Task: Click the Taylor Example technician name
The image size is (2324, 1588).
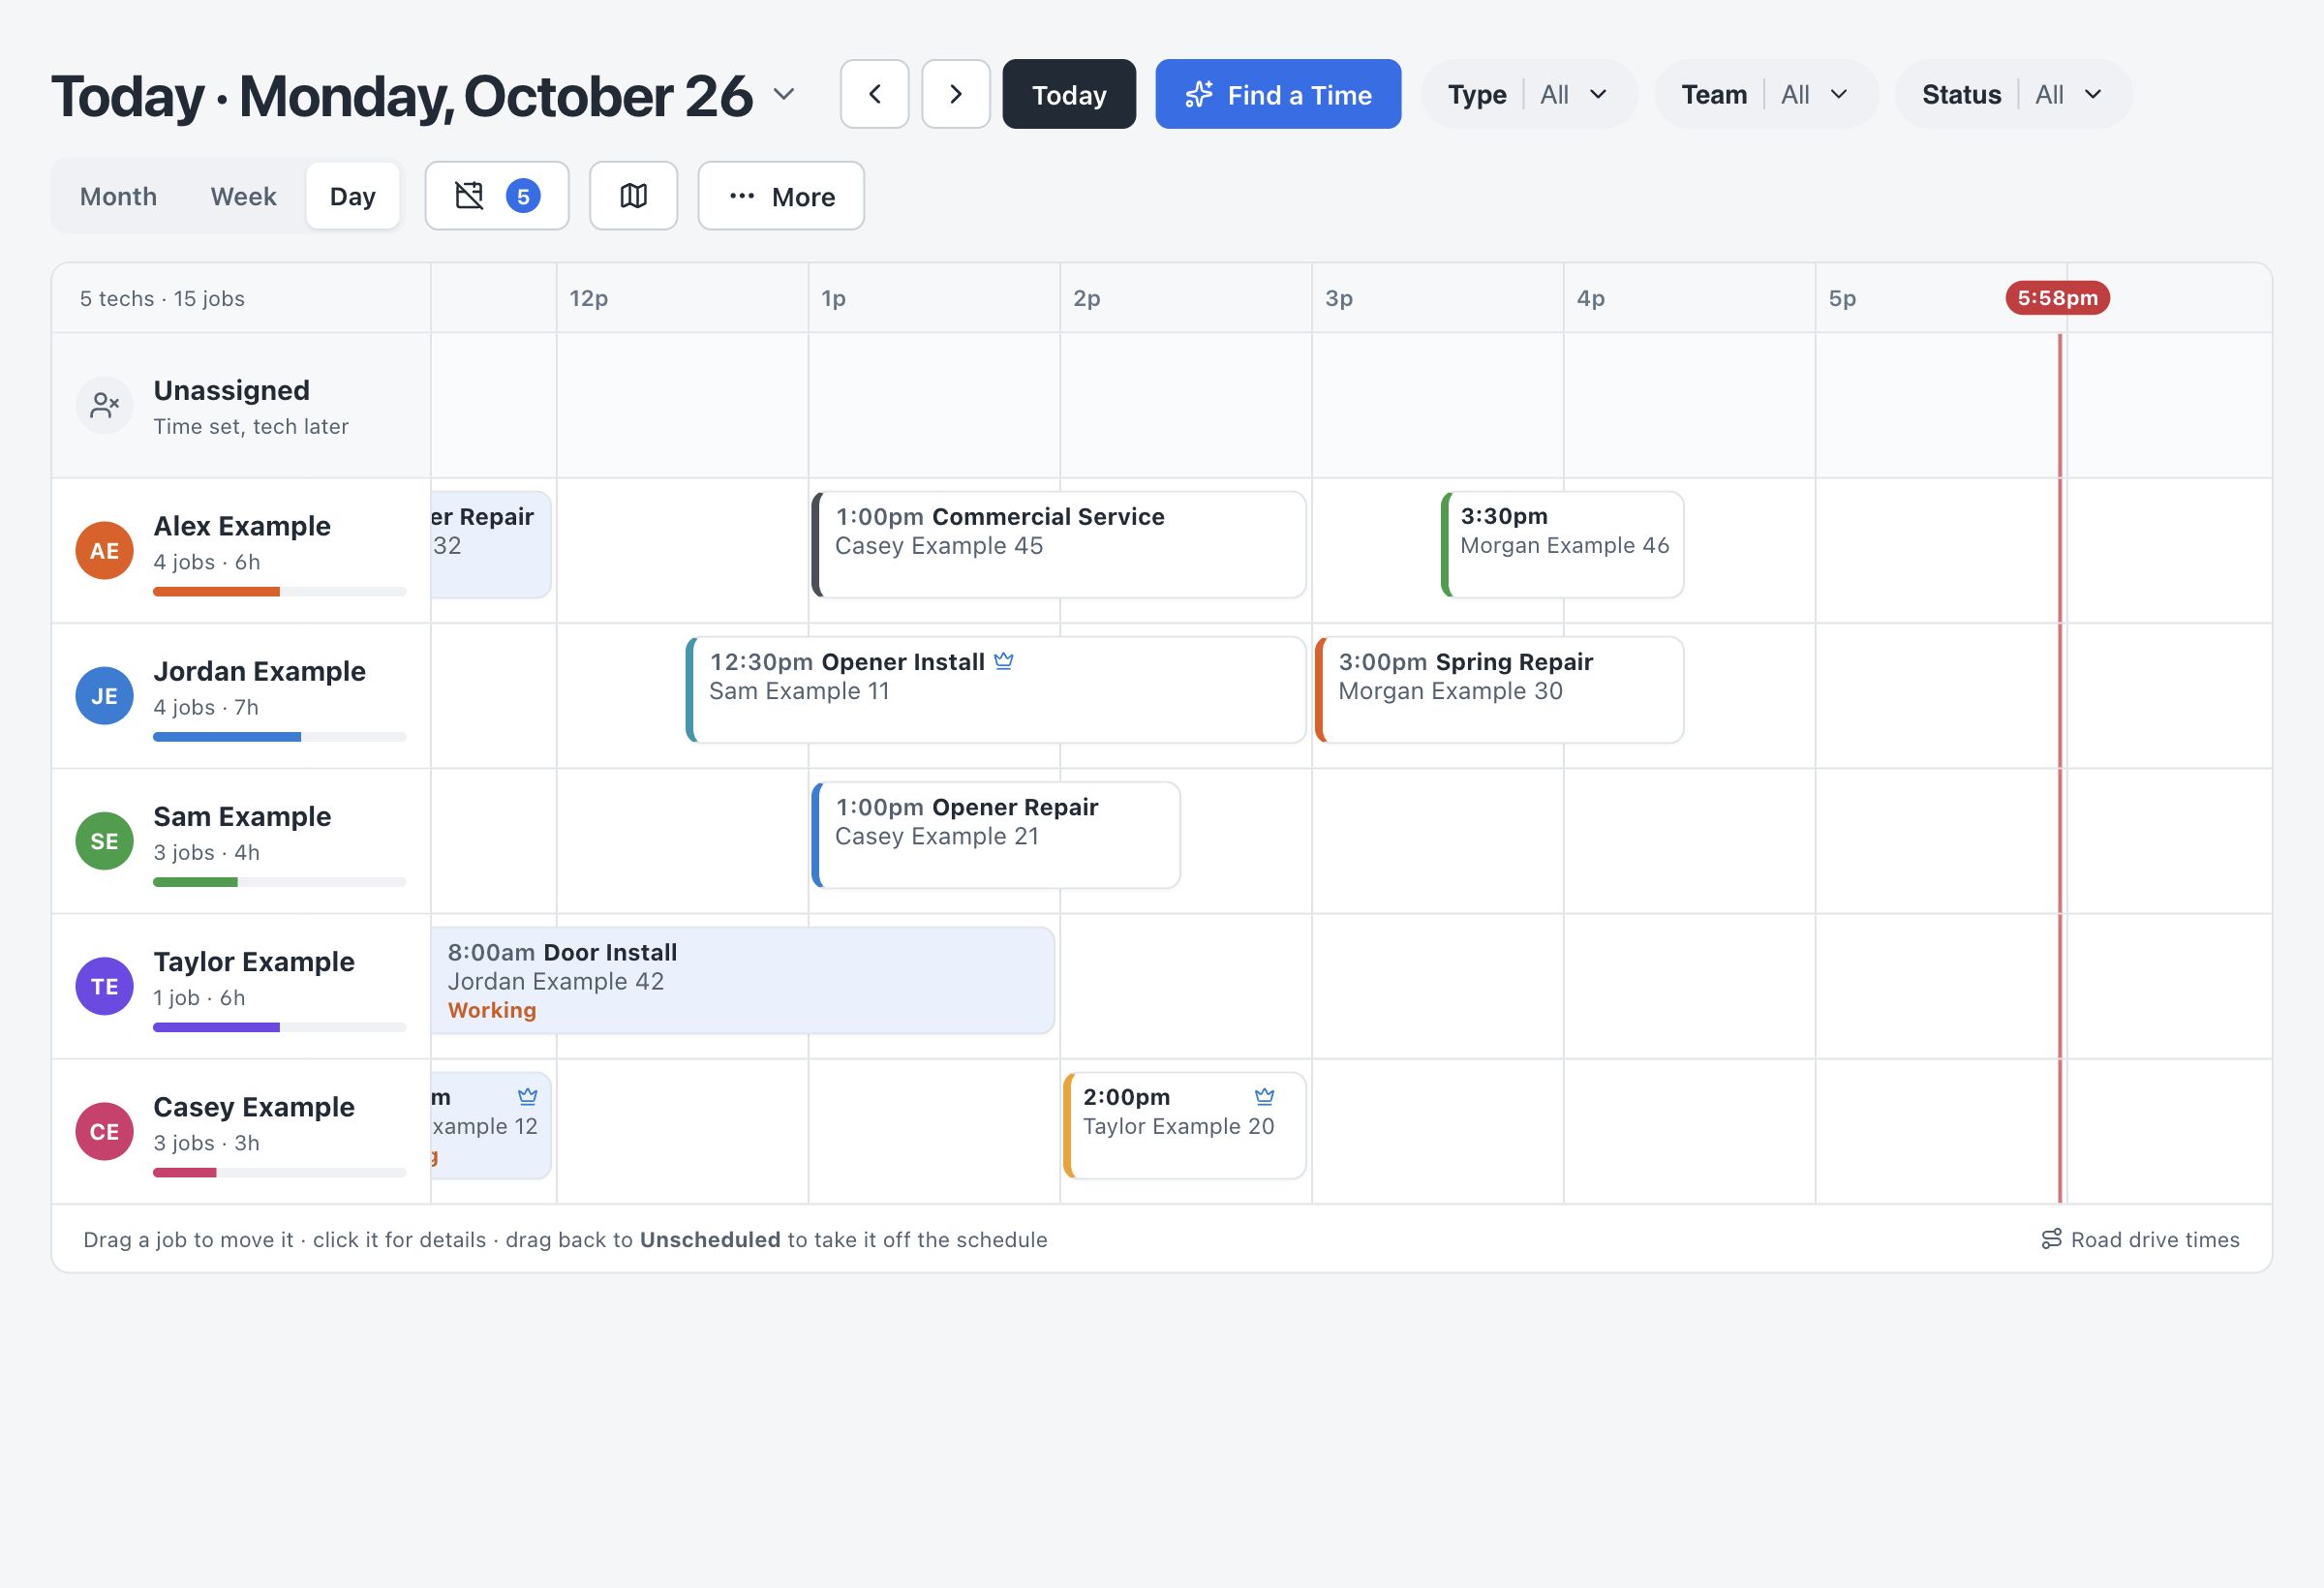Action: [x=254, y=961]
